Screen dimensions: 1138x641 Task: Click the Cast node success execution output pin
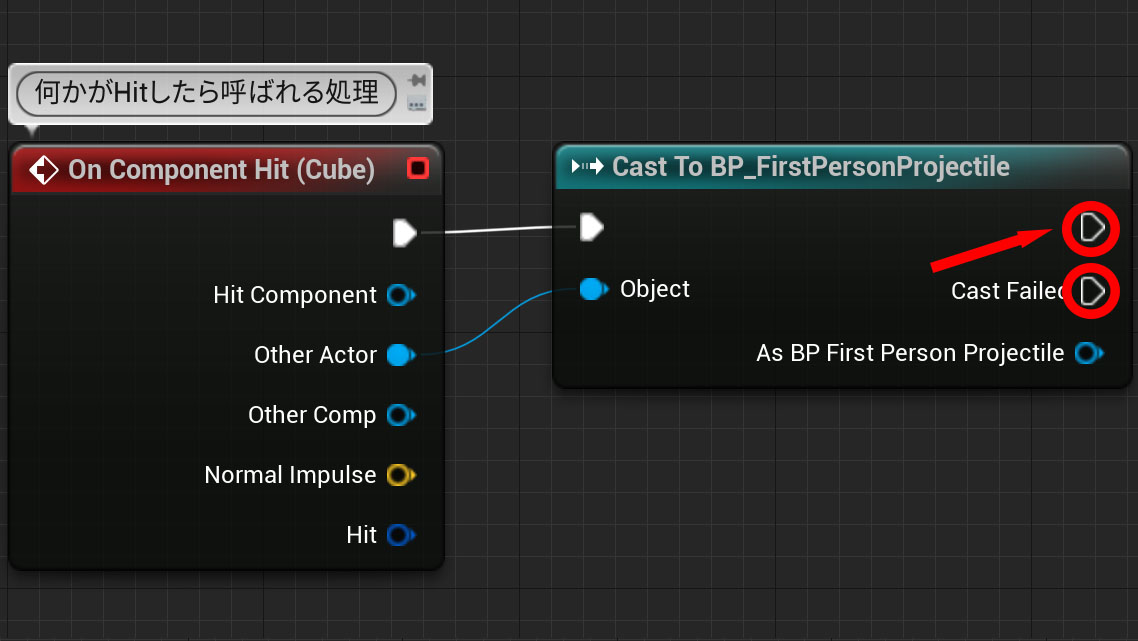(x=1092, y=228)
